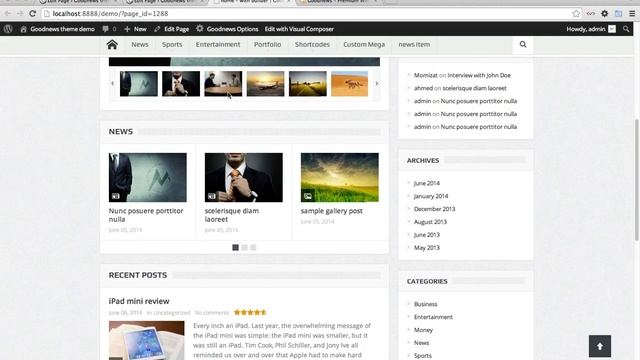The image size is (640, 360).
Task: Select the orange desert carousel thumbnail
Action: pyautogui.click(x=350, y=84)
